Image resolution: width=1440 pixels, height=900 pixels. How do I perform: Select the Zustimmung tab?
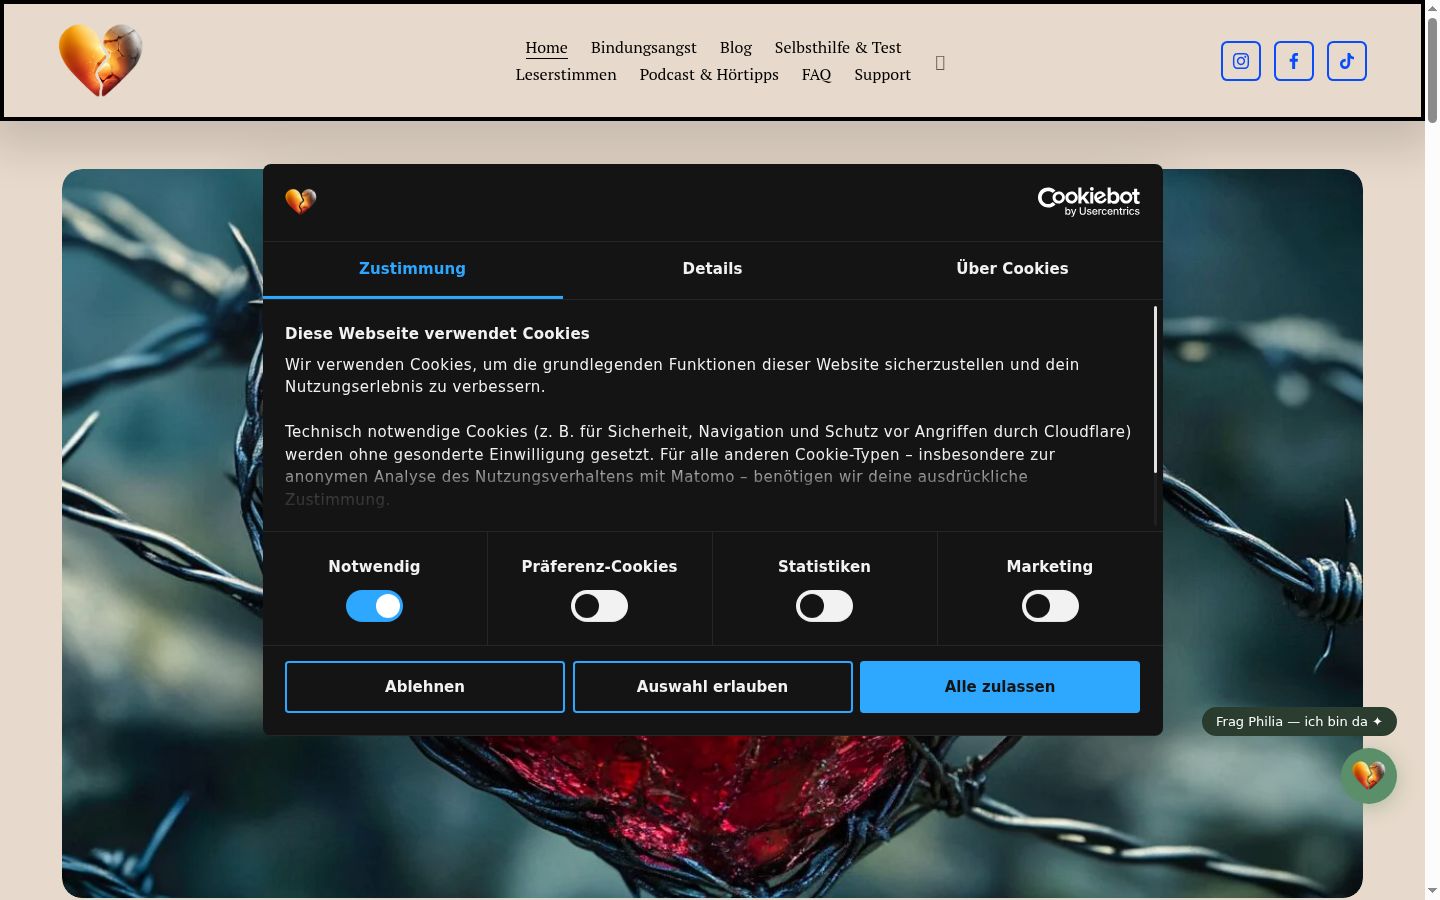coord(412,269)
